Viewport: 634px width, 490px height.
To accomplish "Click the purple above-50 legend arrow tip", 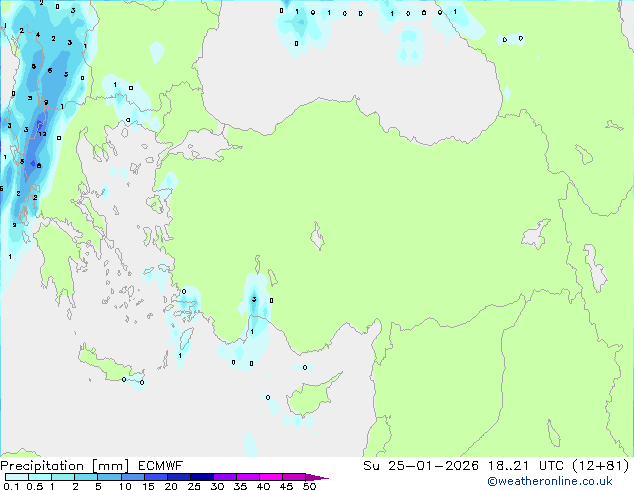I will coord(317,477).
